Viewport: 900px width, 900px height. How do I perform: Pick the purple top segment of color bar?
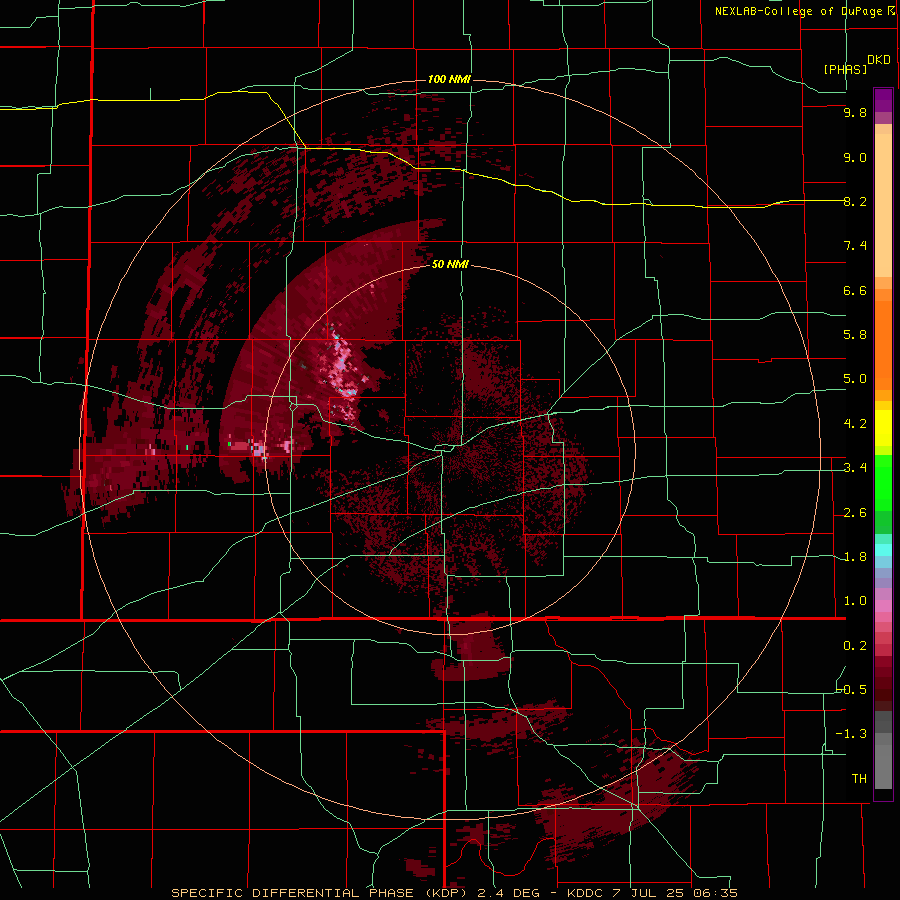coord(883,100)
